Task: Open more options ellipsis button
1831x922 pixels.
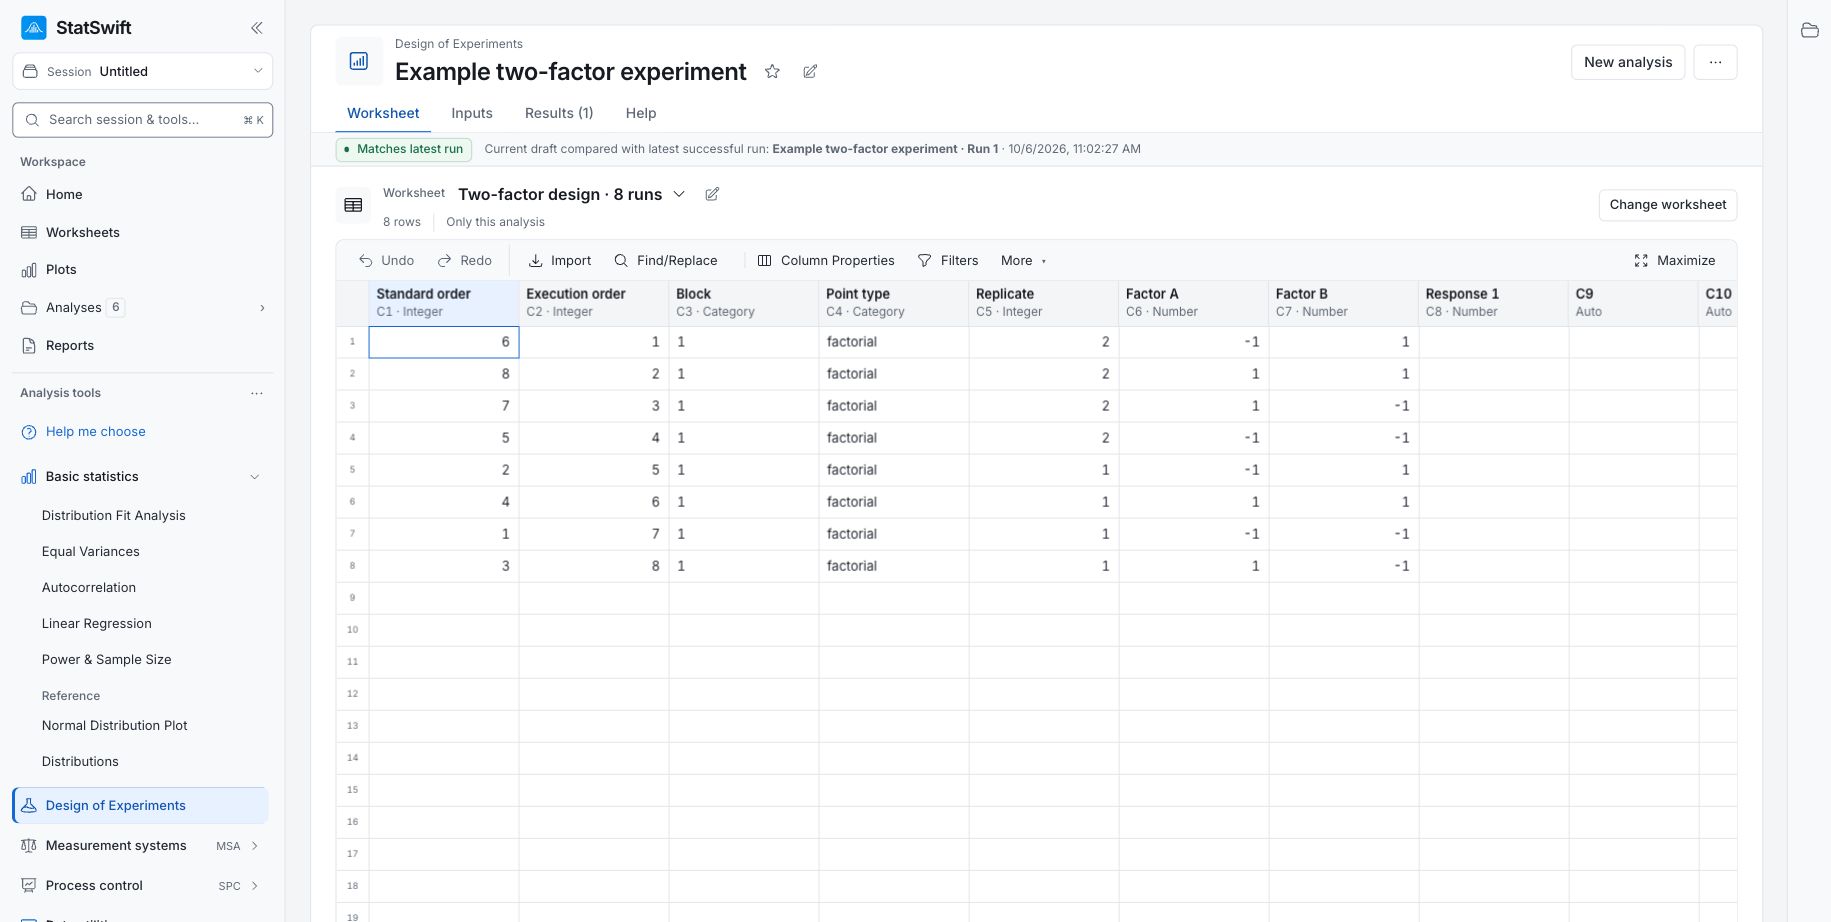Action: [x=1715, y=62]
